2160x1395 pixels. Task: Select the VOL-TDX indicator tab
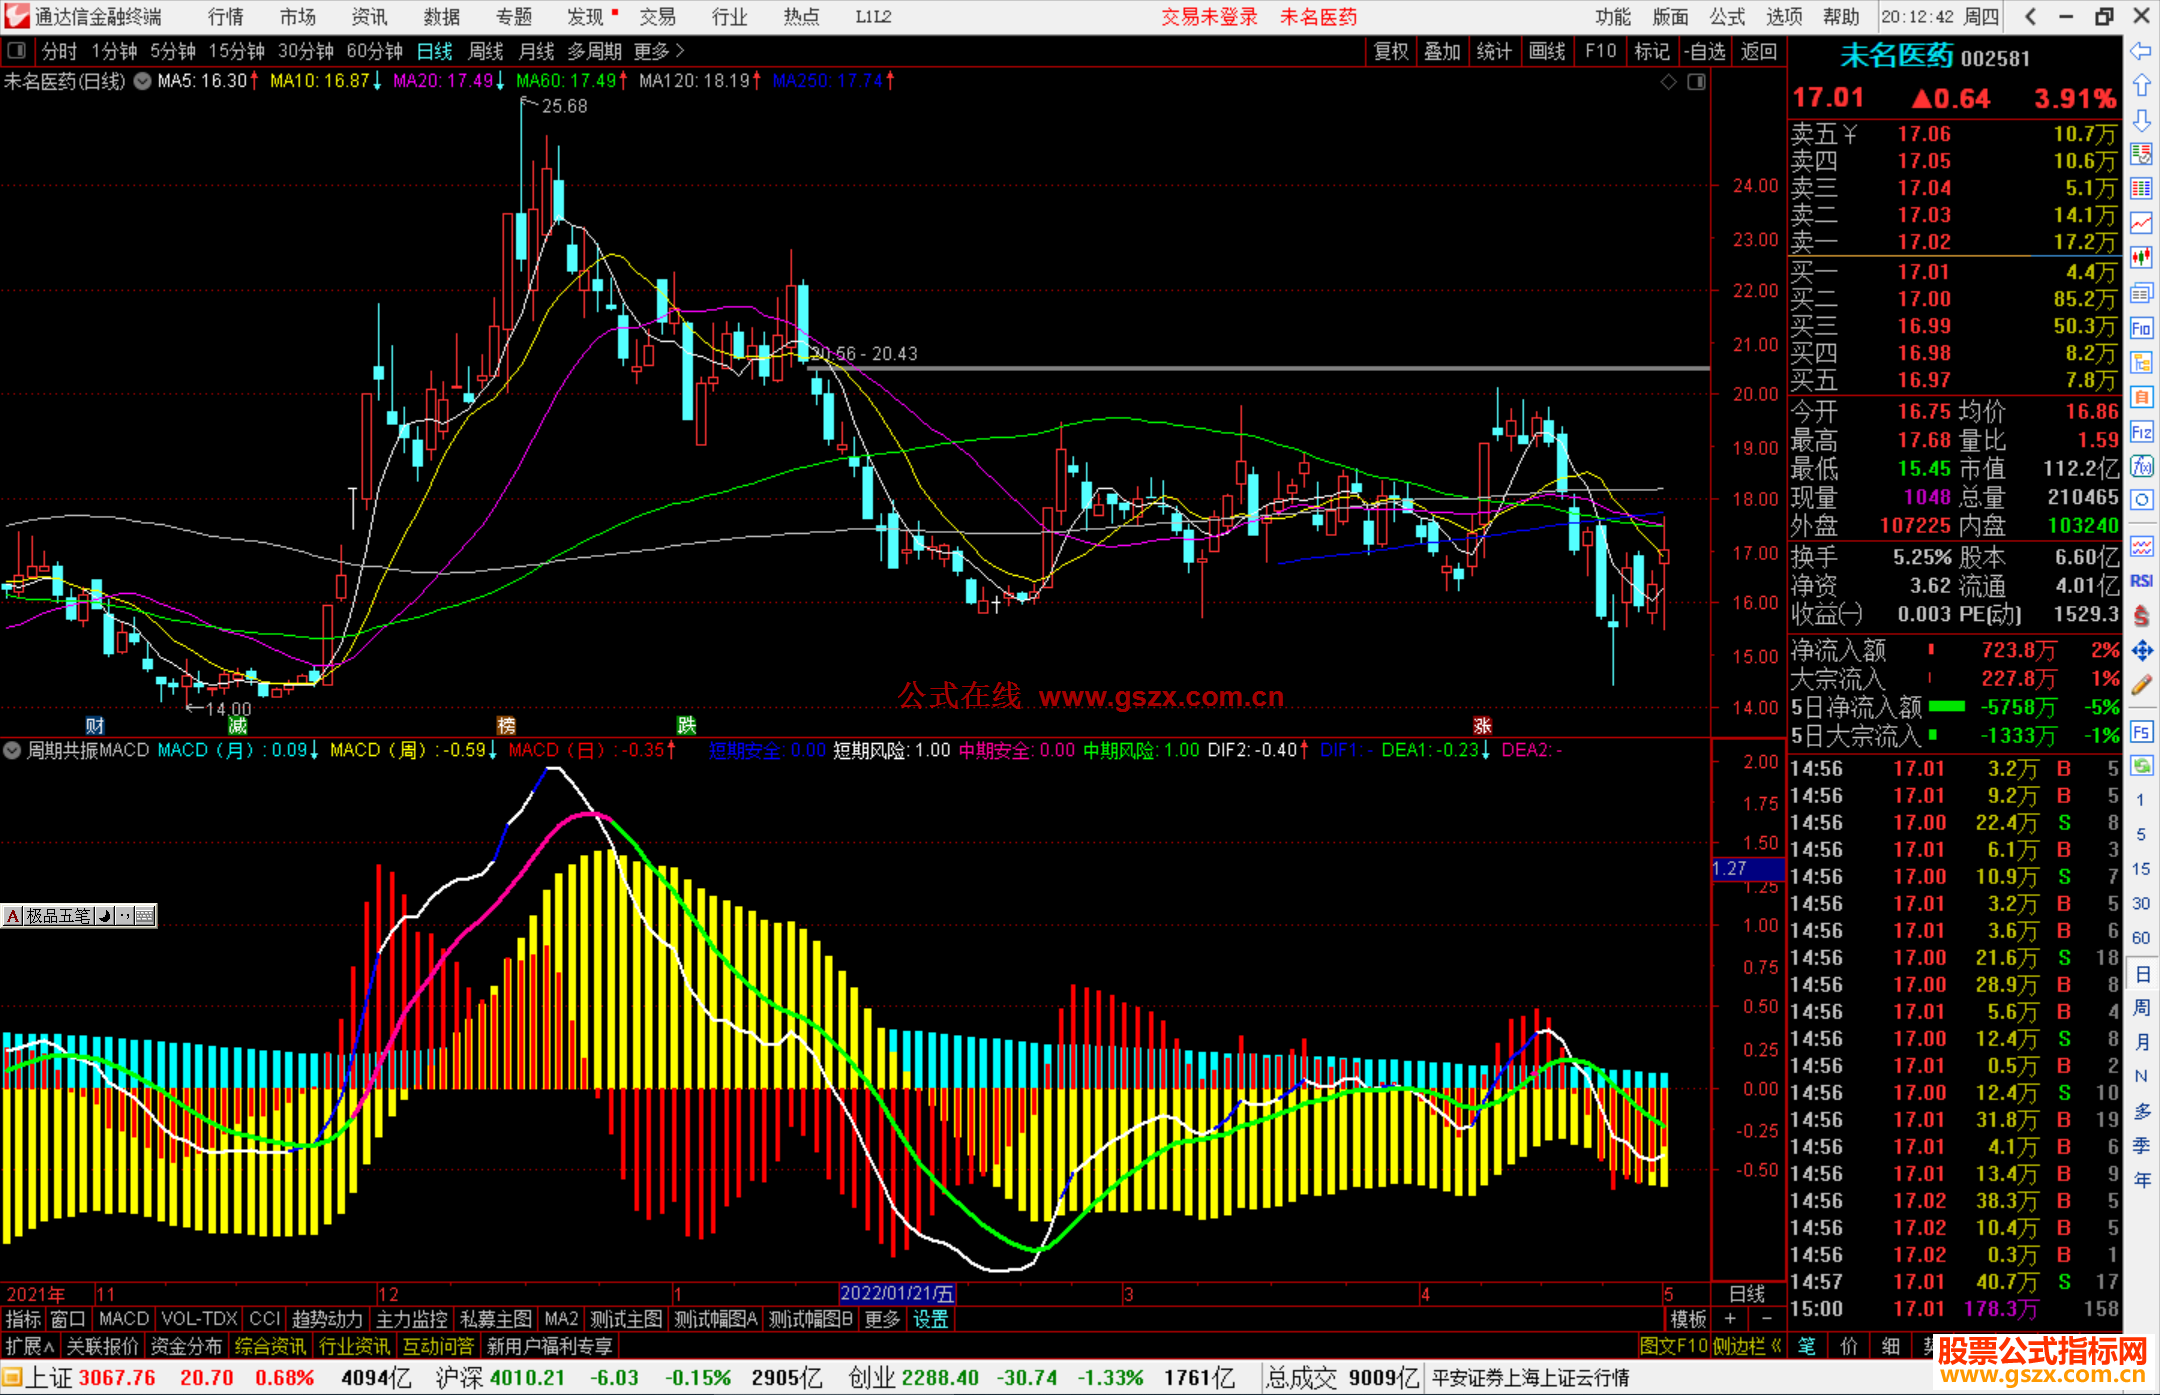click(x=199, y=1319)
